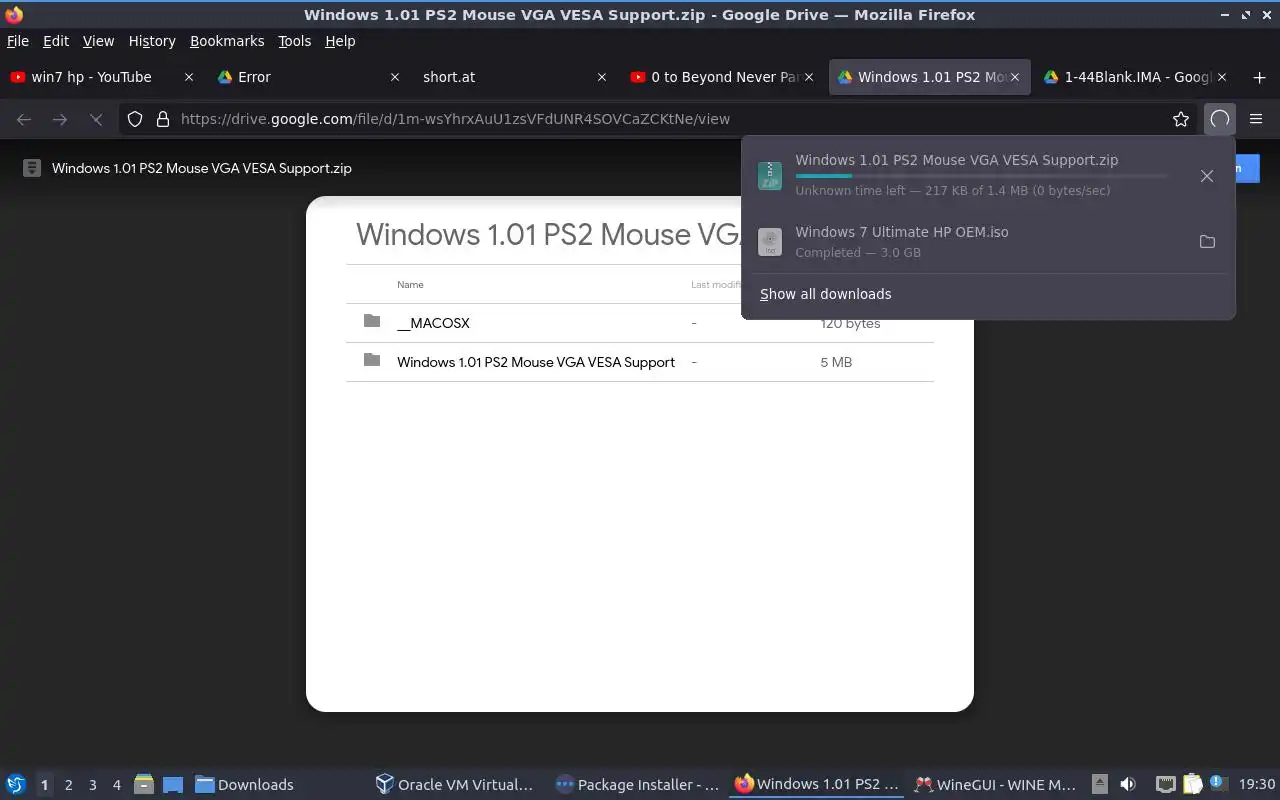
Task: Switch to workspace 2
Action: (x=68, y=785)
